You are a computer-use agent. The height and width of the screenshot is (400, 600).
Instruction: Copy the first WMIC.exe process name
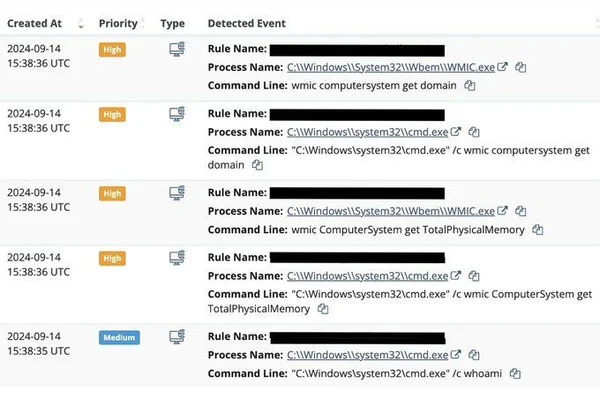point(521,67)
